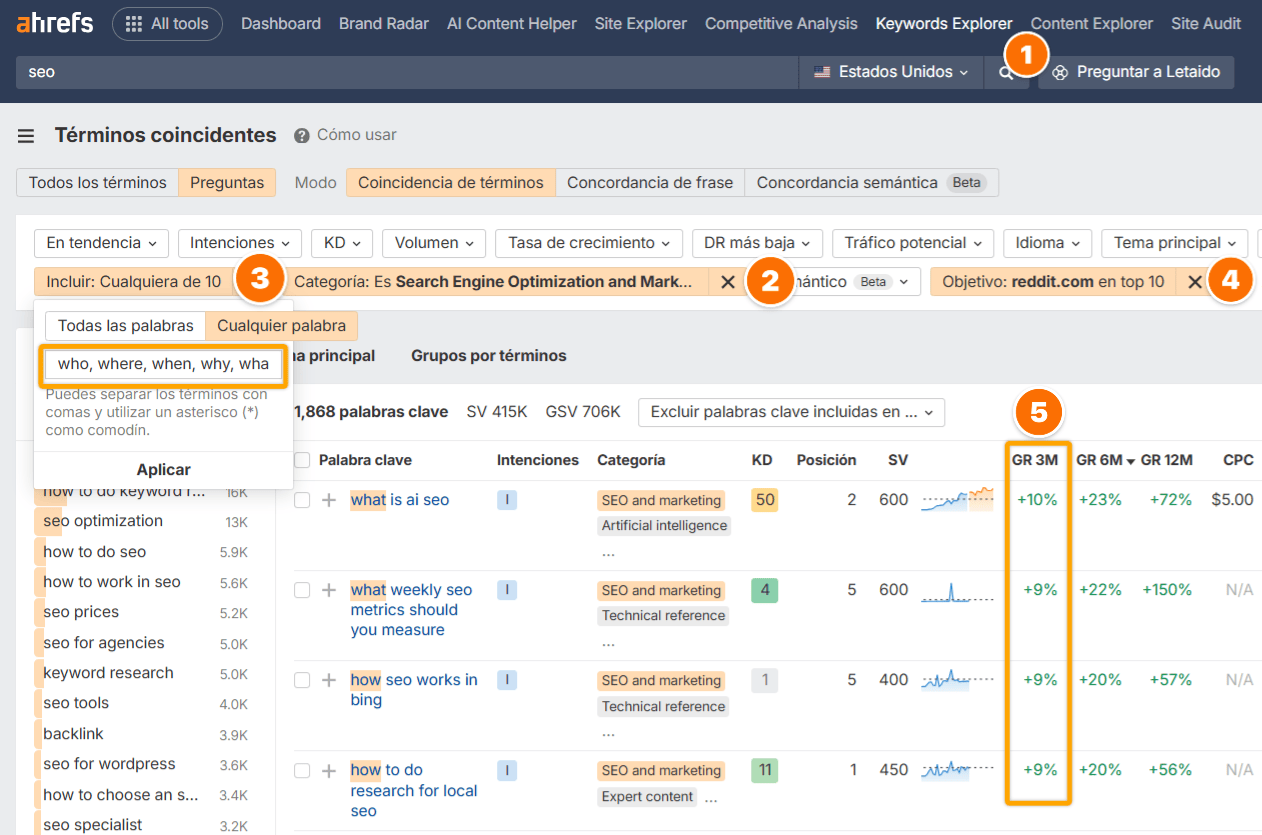Select Concordancia de frase mode

pos(650,182)
